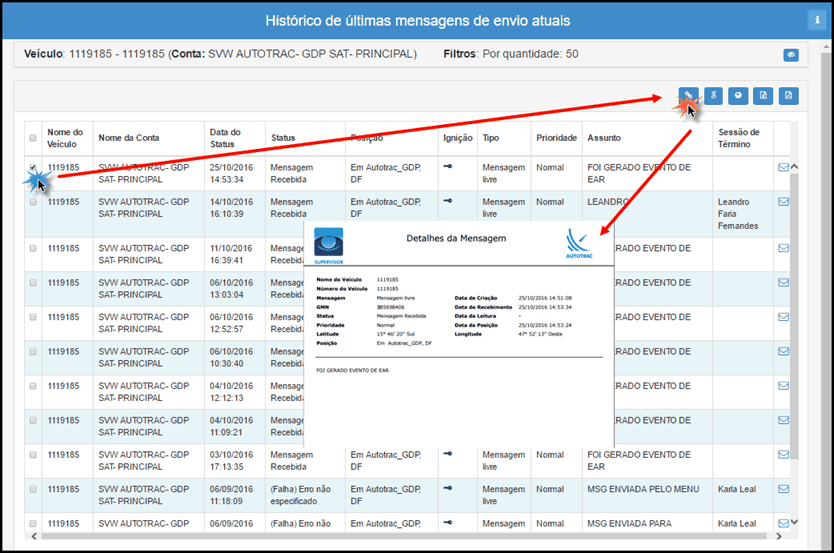
Task: Open envelope icon for 04/10/2016 12:12:13 row
Action: click(783, 386)
